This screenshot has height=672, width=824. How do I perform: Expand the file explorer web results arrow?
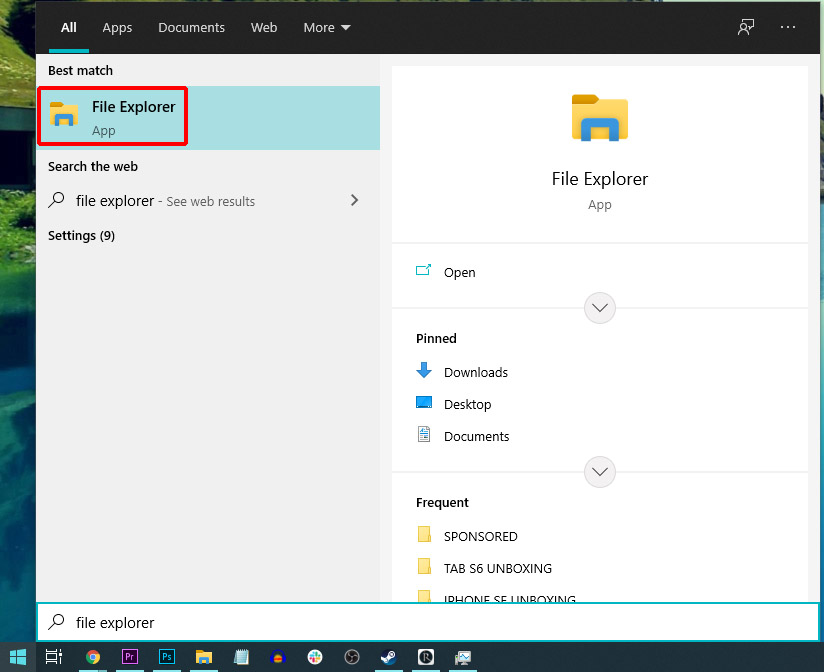coord(355,200)
